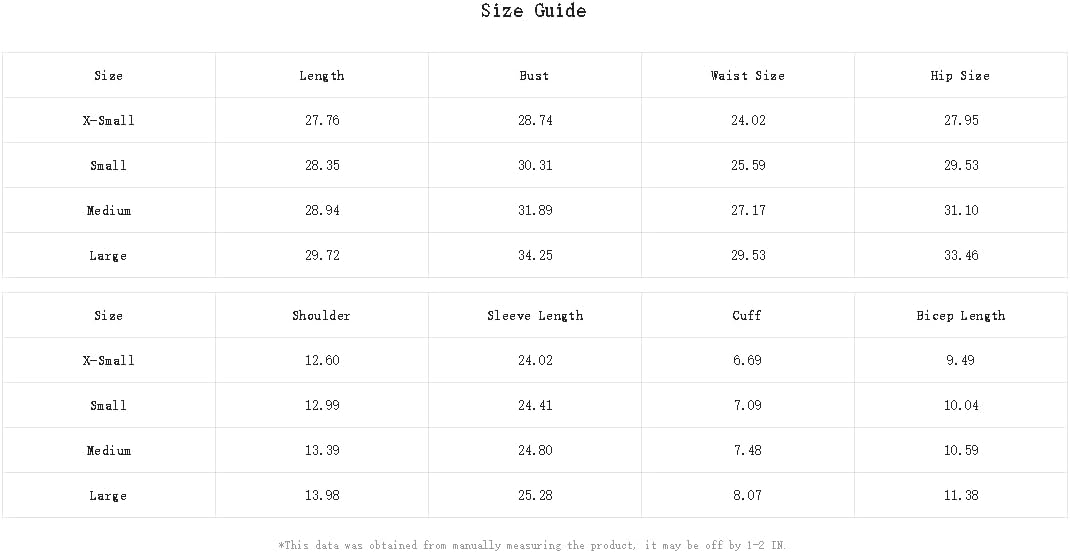Click the manual measurement disclaimer note
The width and height of the screenshot is (1070, 553).
click(x=532, y=545)
